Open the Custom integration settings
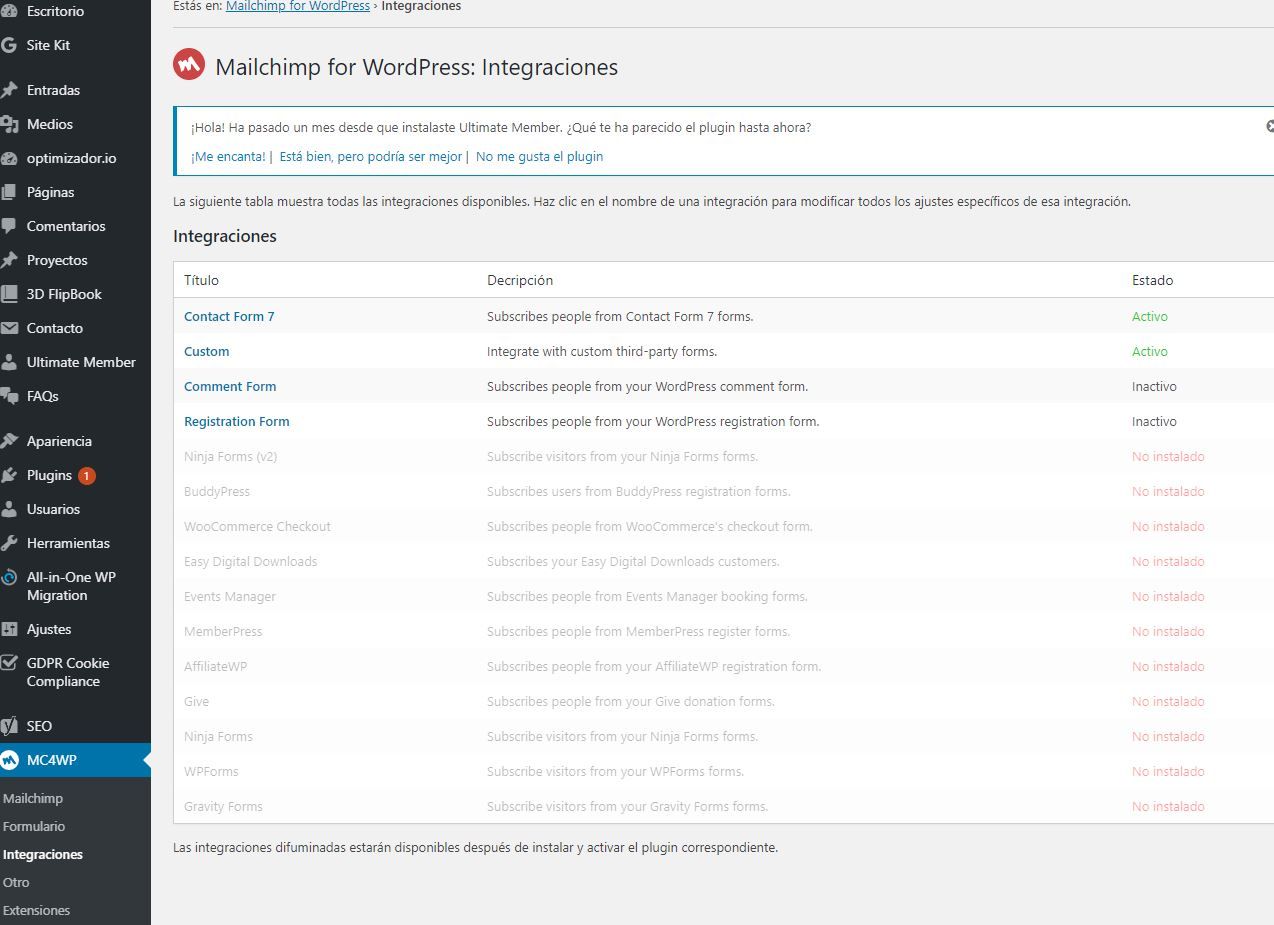This screenshot has width=1274, height=925. point(207,351)
